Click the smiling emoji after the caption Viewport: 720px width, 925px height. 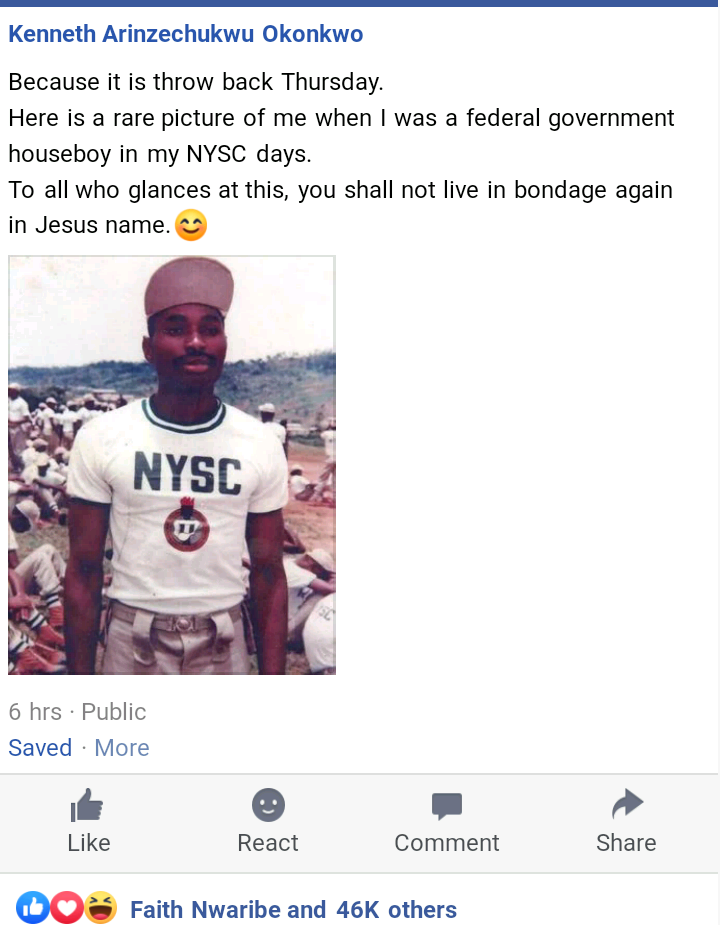191,225
